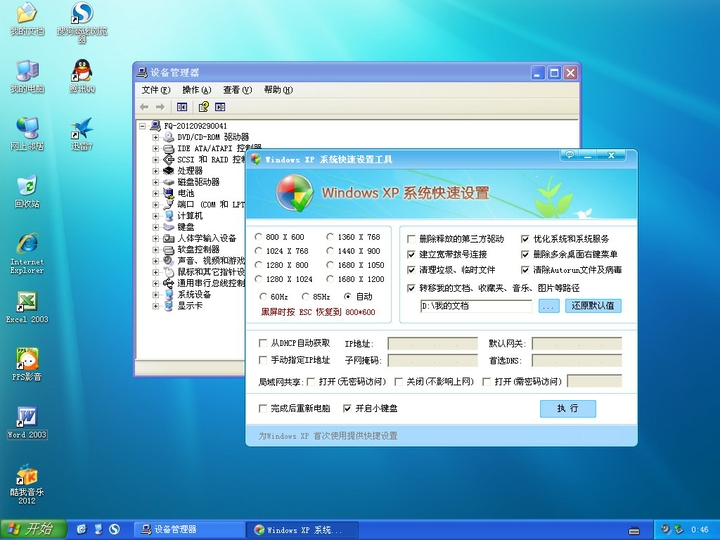This screenshot has height=540, width=720.
Task: Expand the 显示卡 node
Action: point(156,306)
